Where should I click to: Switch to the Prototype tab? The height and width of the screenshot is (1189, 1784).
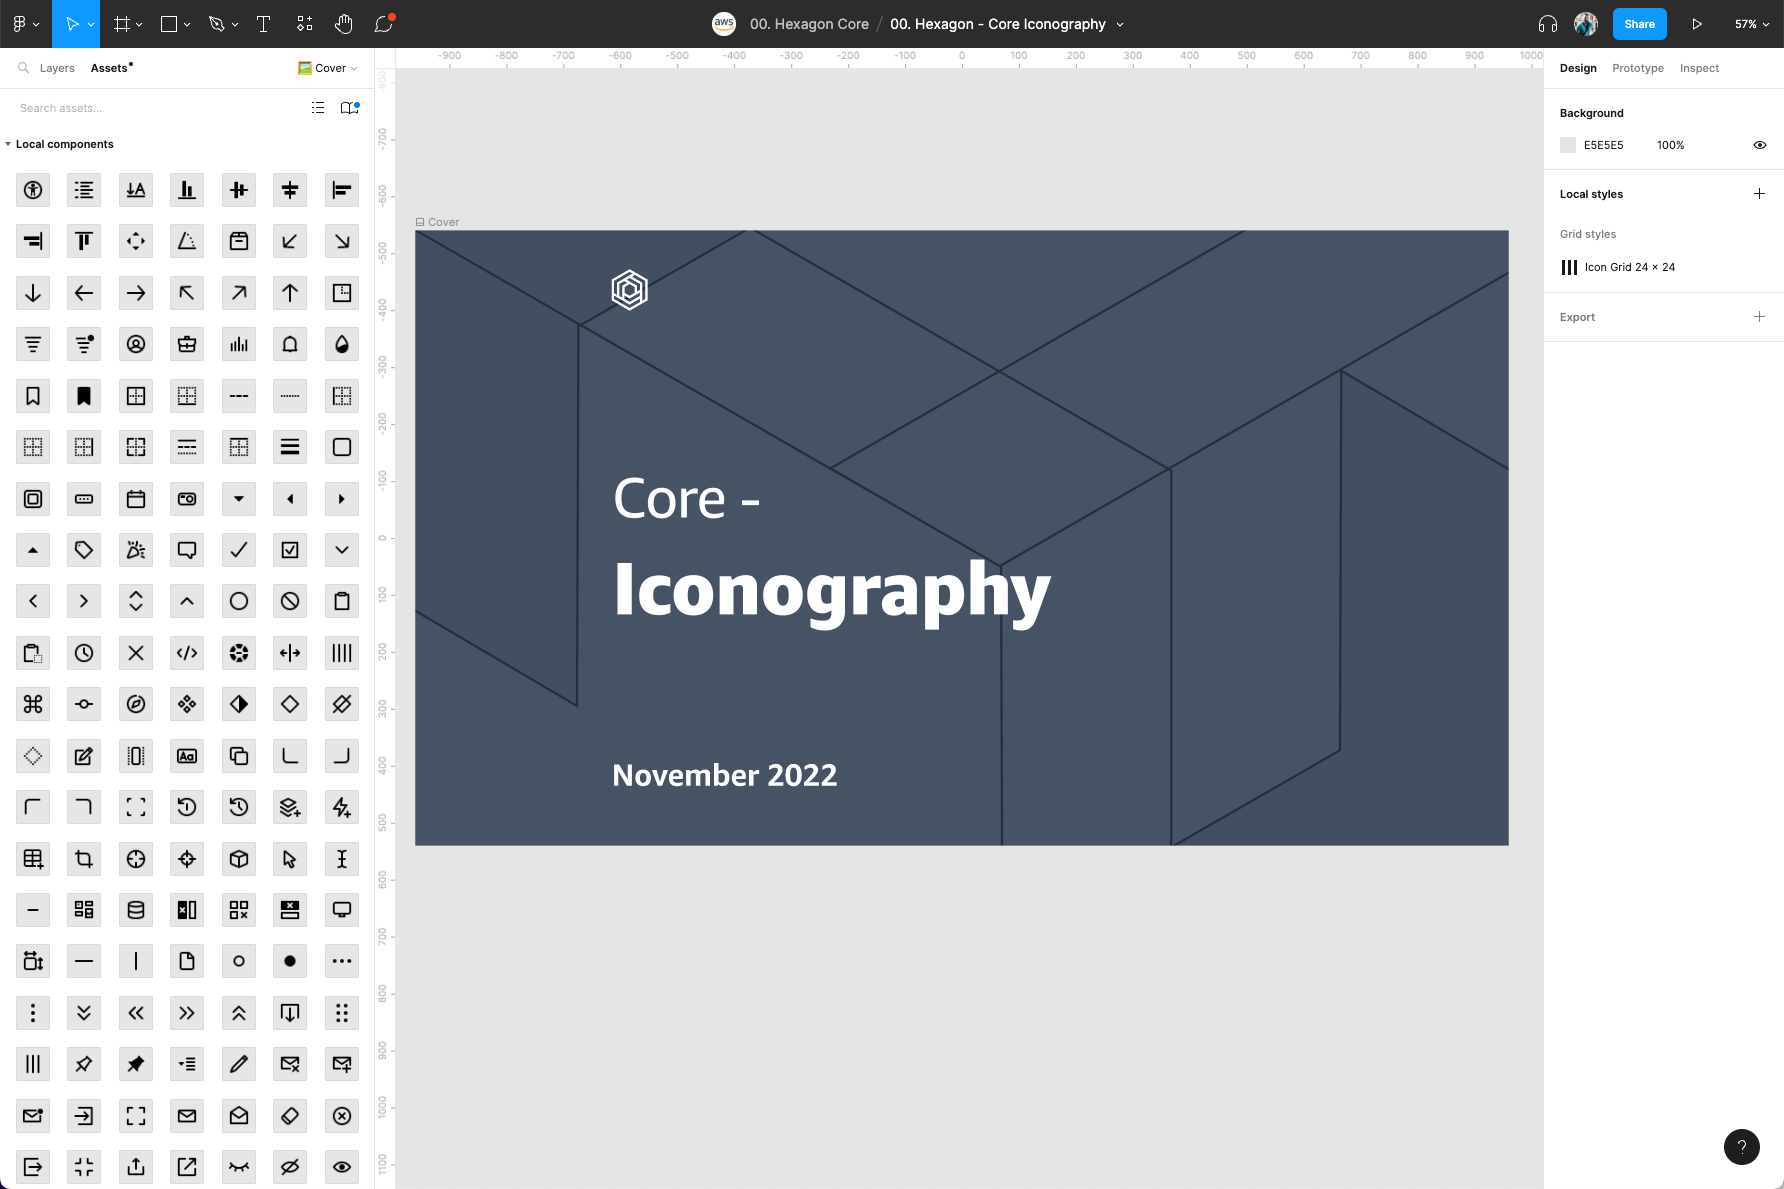point(1637,68)
